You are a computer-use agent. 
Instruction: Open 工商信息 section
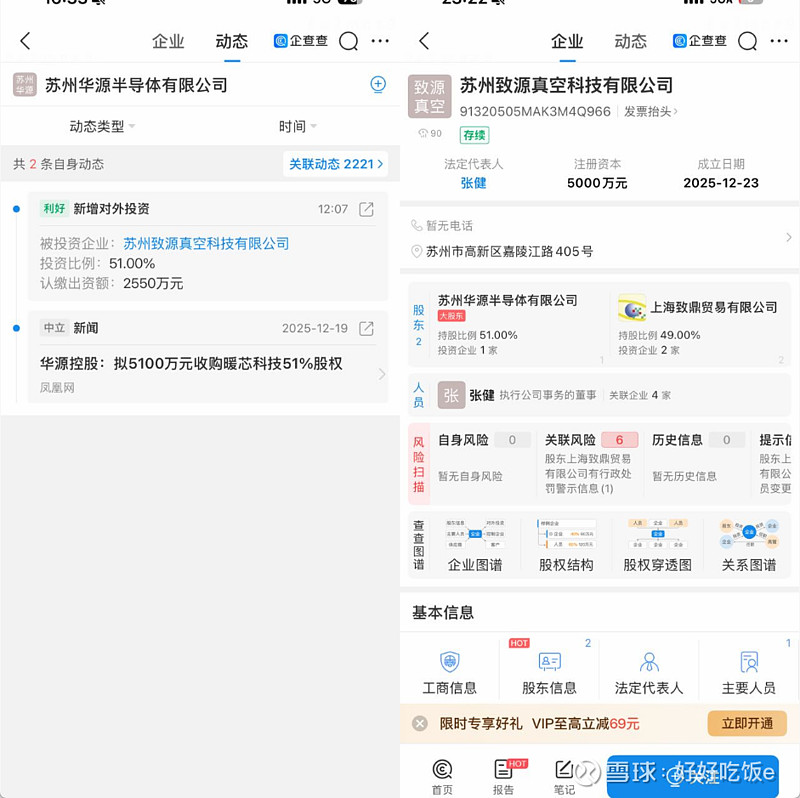click(449, 672)
